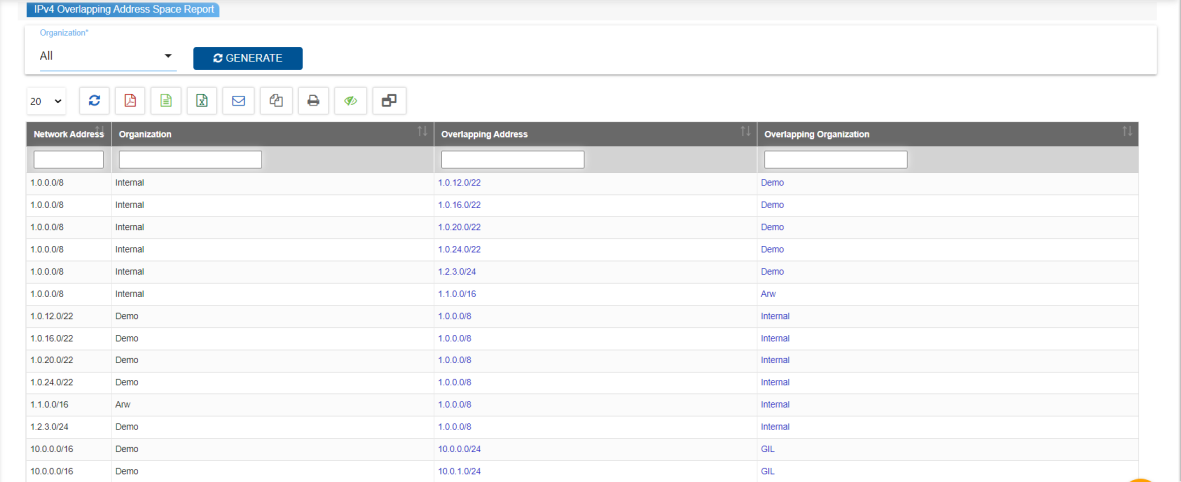
Task: Open overlapping address 1.0.20.0/22 link
Action: click(459, 227)
